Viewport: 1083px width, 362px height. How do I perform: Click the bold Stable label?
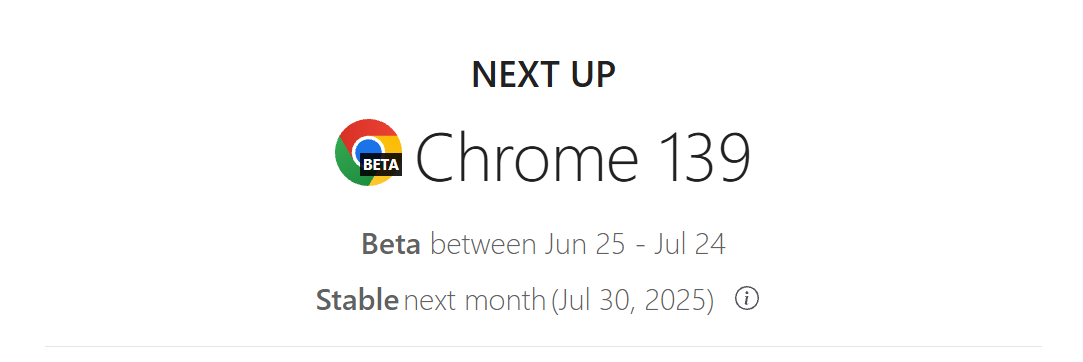click(x=357, y=300)
